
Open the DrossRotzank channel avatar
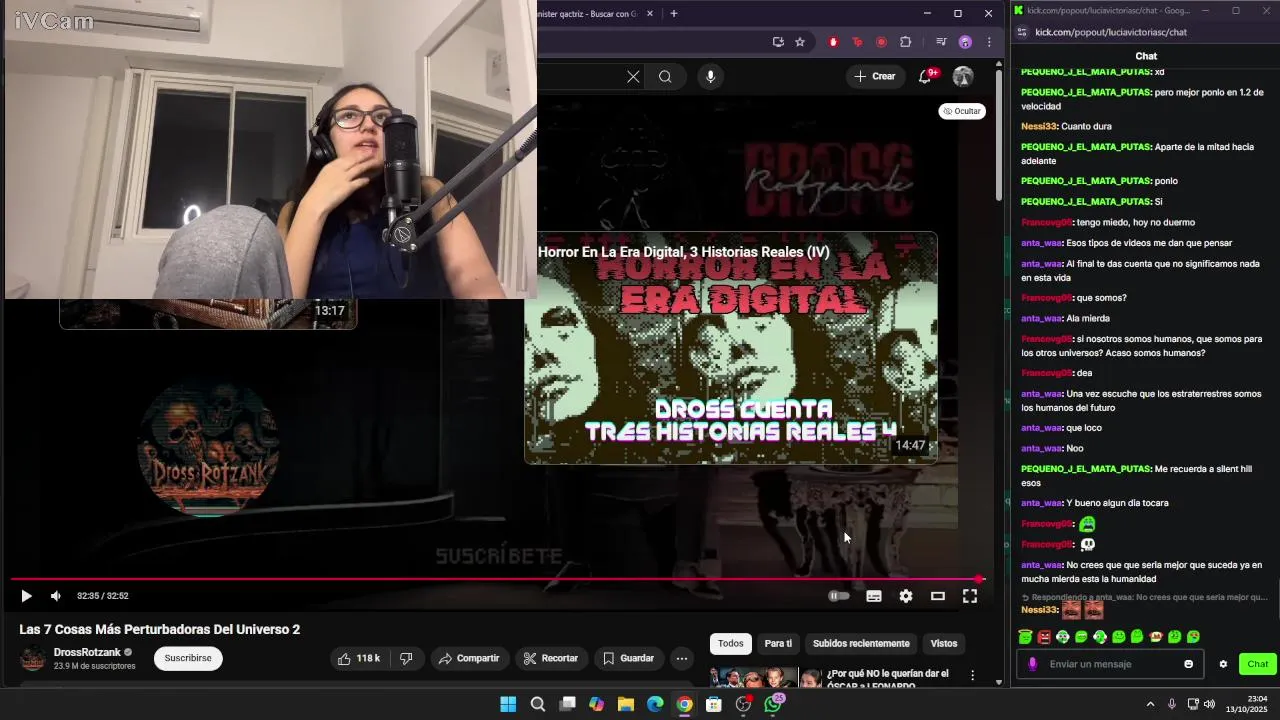point(33,658)
